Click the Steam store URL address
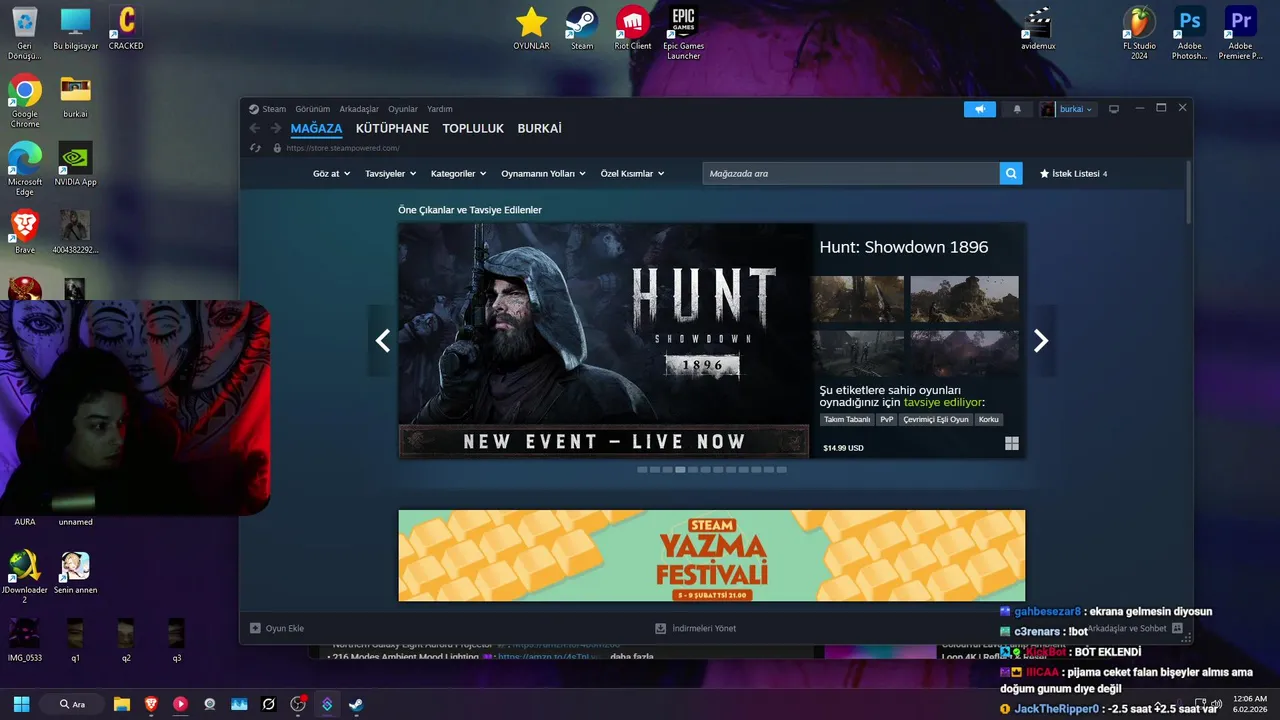 (343, 148)
